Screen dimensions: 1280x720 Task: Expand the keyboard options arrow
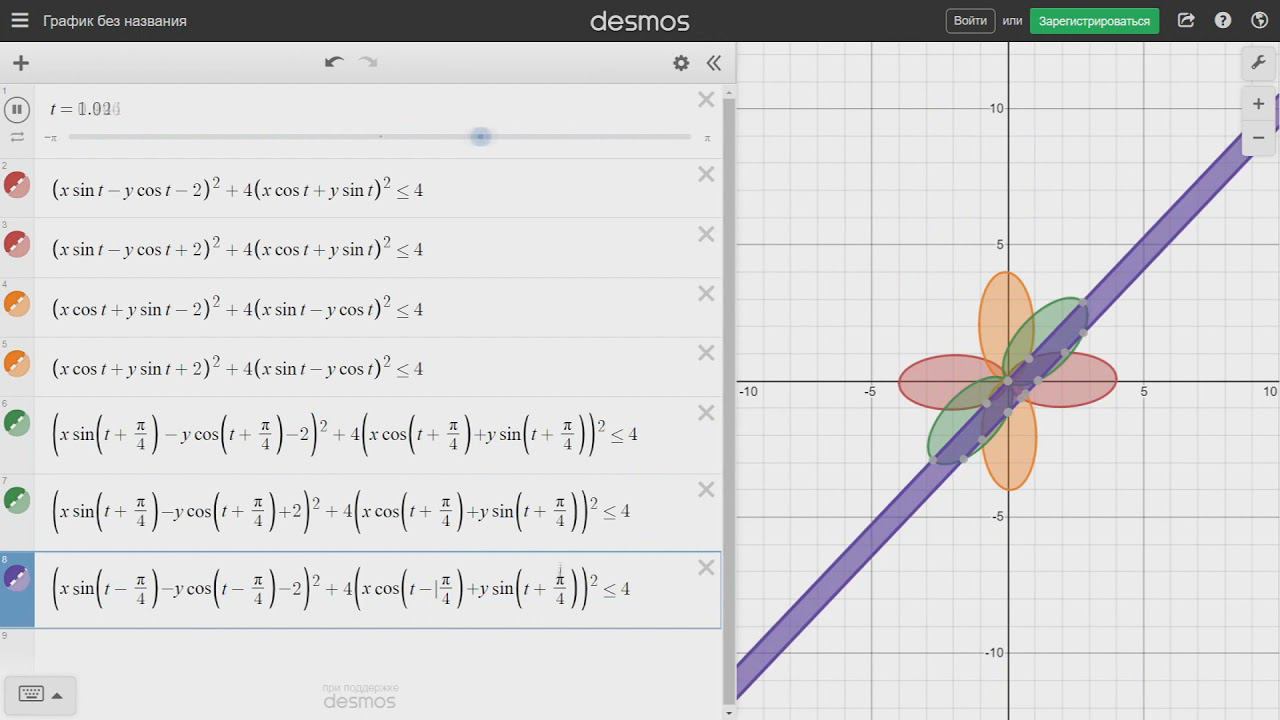point(58,696)
